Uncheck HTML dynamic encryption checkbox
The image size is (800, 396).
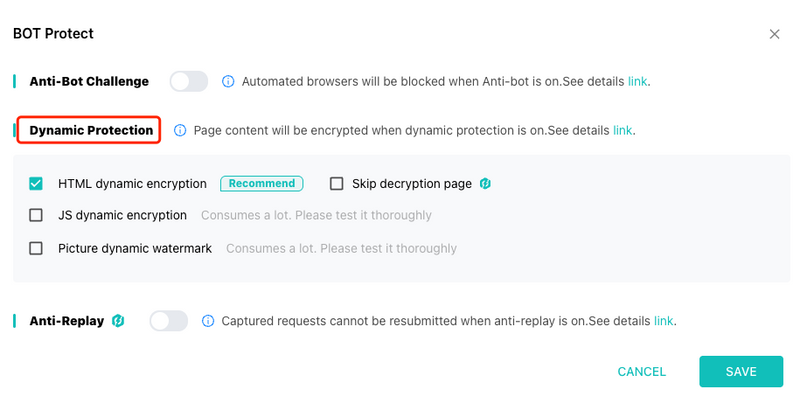(x=36, y=184)
